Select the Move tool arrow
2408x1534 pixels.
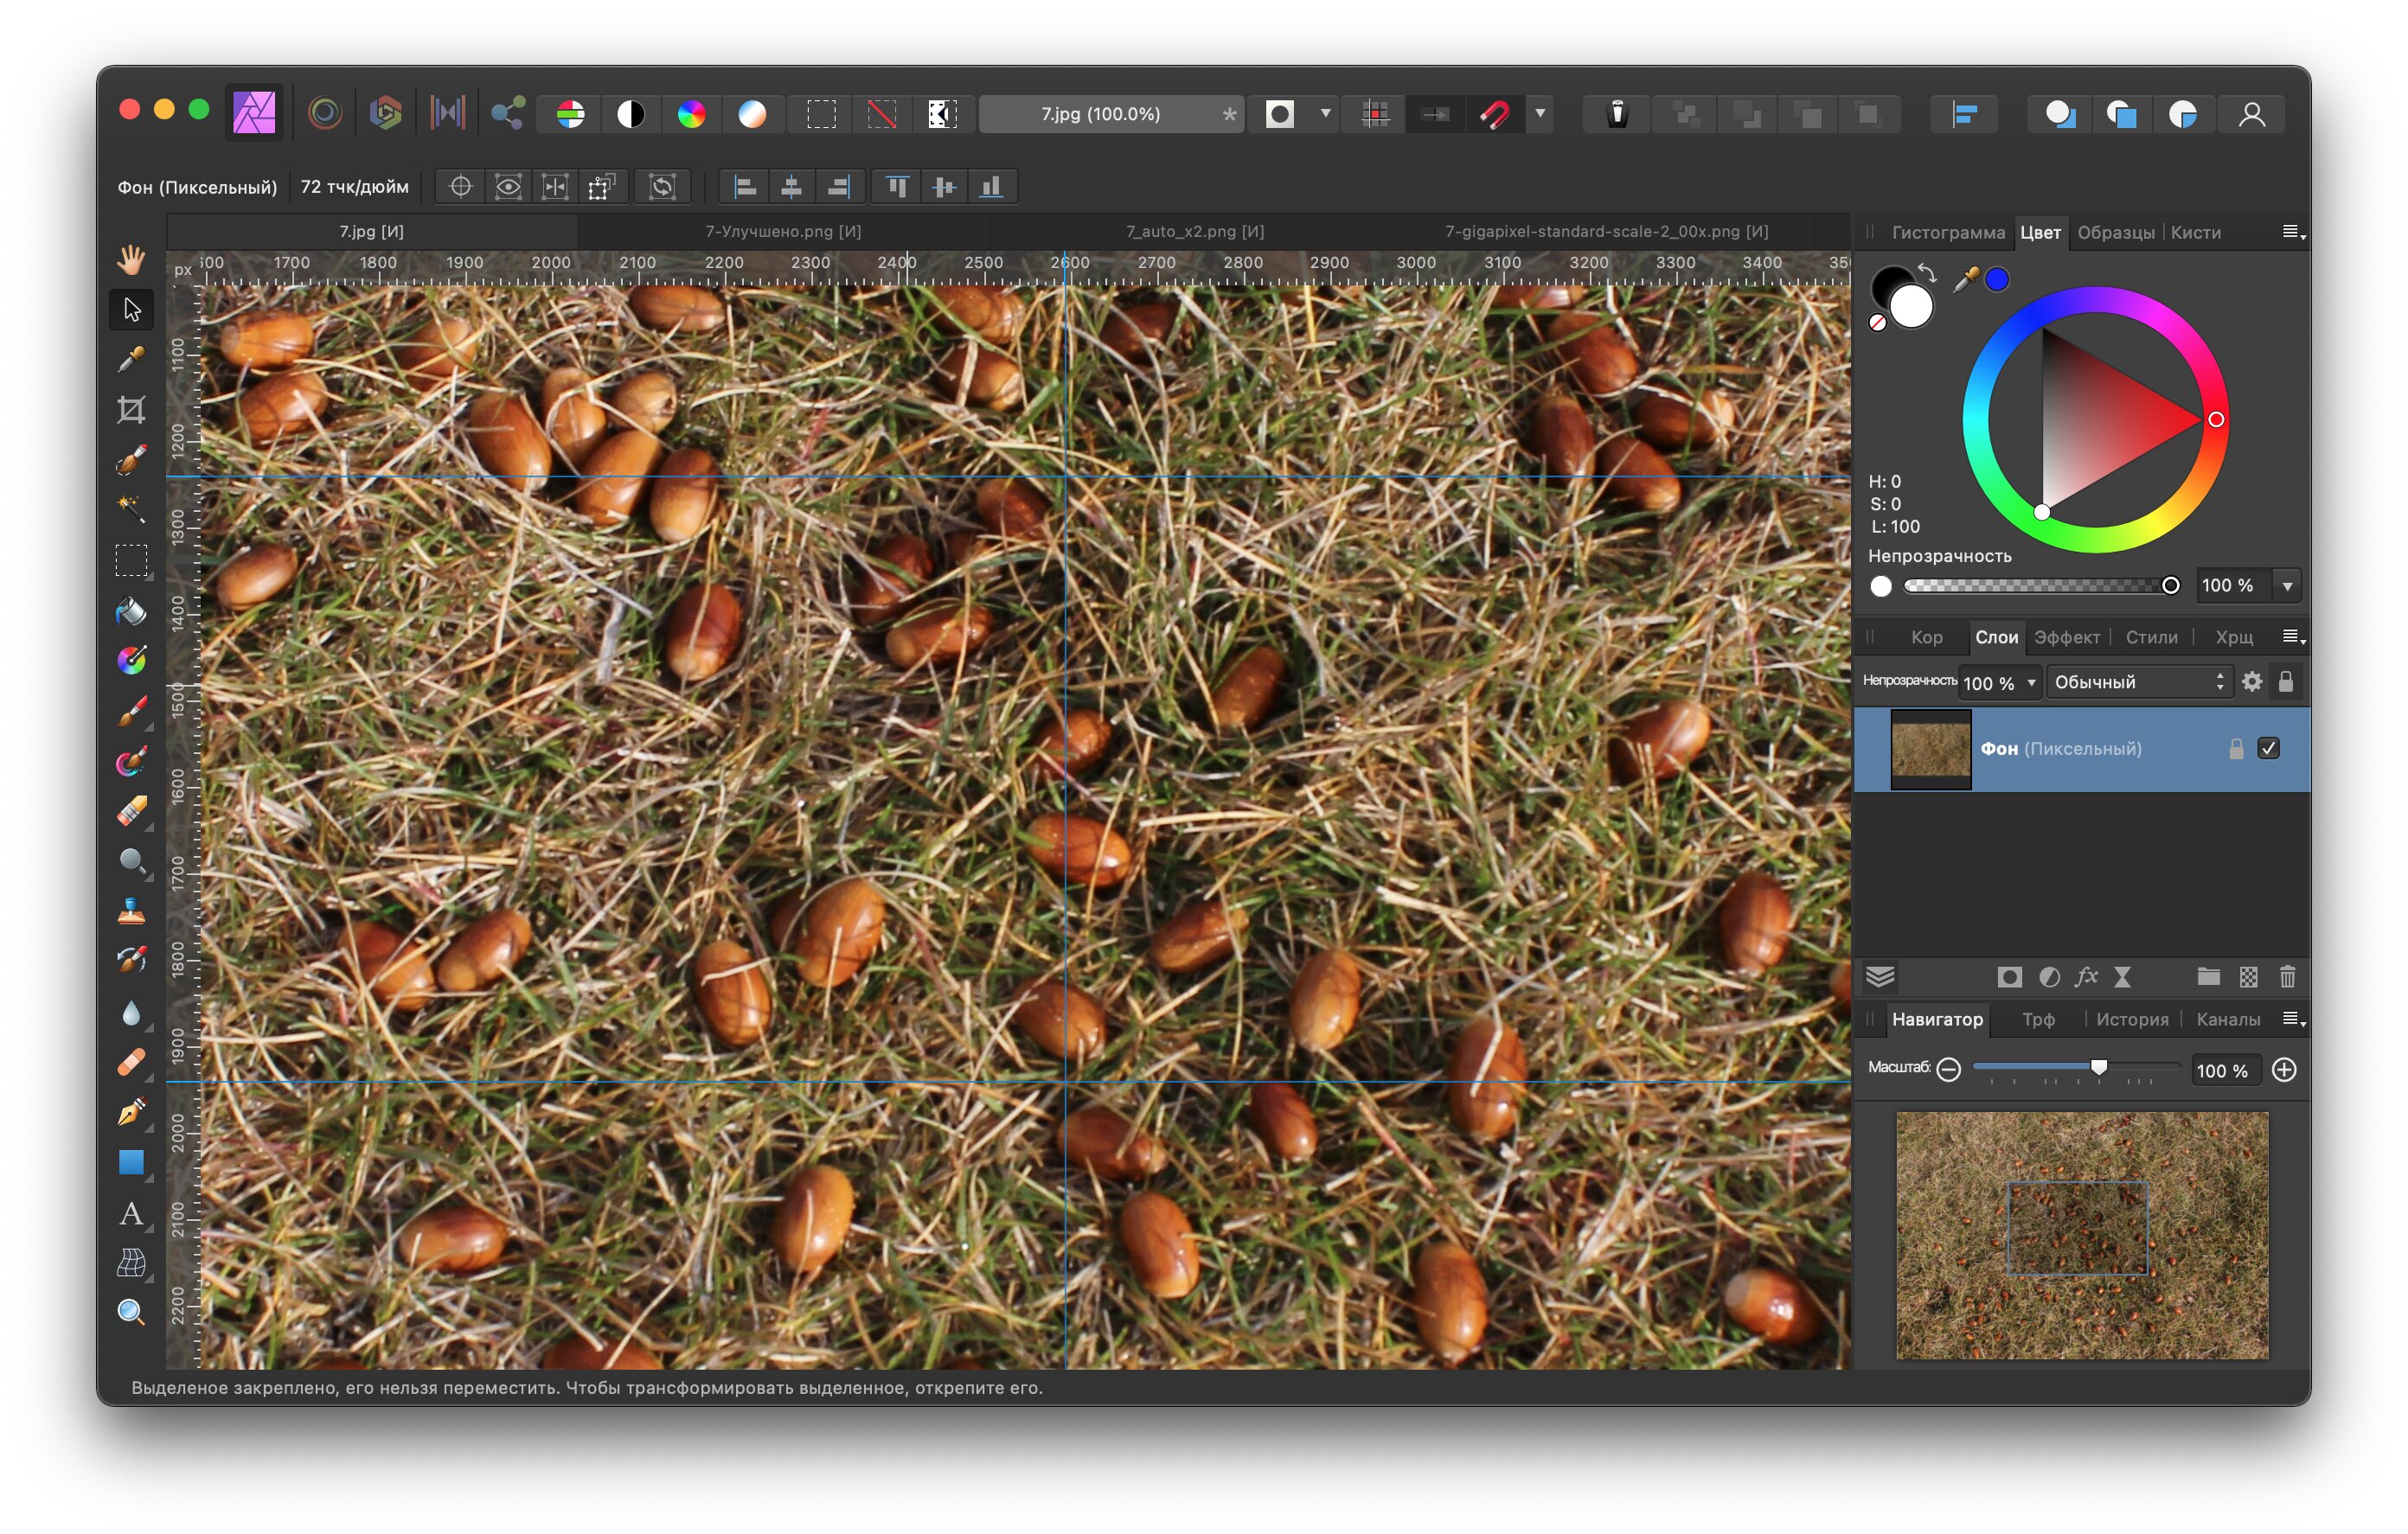131,309
